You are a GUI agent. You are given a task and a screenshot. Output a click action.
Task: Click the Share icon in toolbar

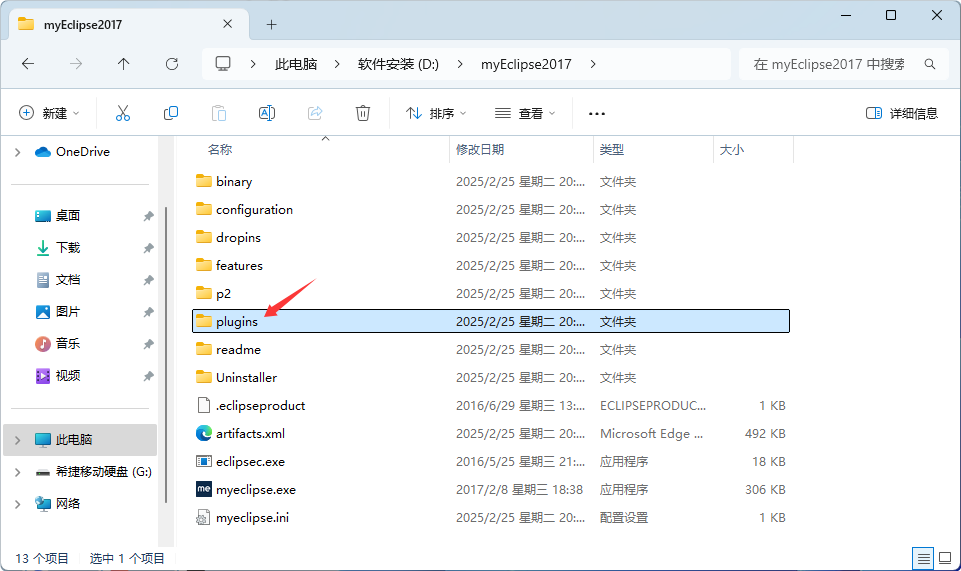click(x=315, y=113)
